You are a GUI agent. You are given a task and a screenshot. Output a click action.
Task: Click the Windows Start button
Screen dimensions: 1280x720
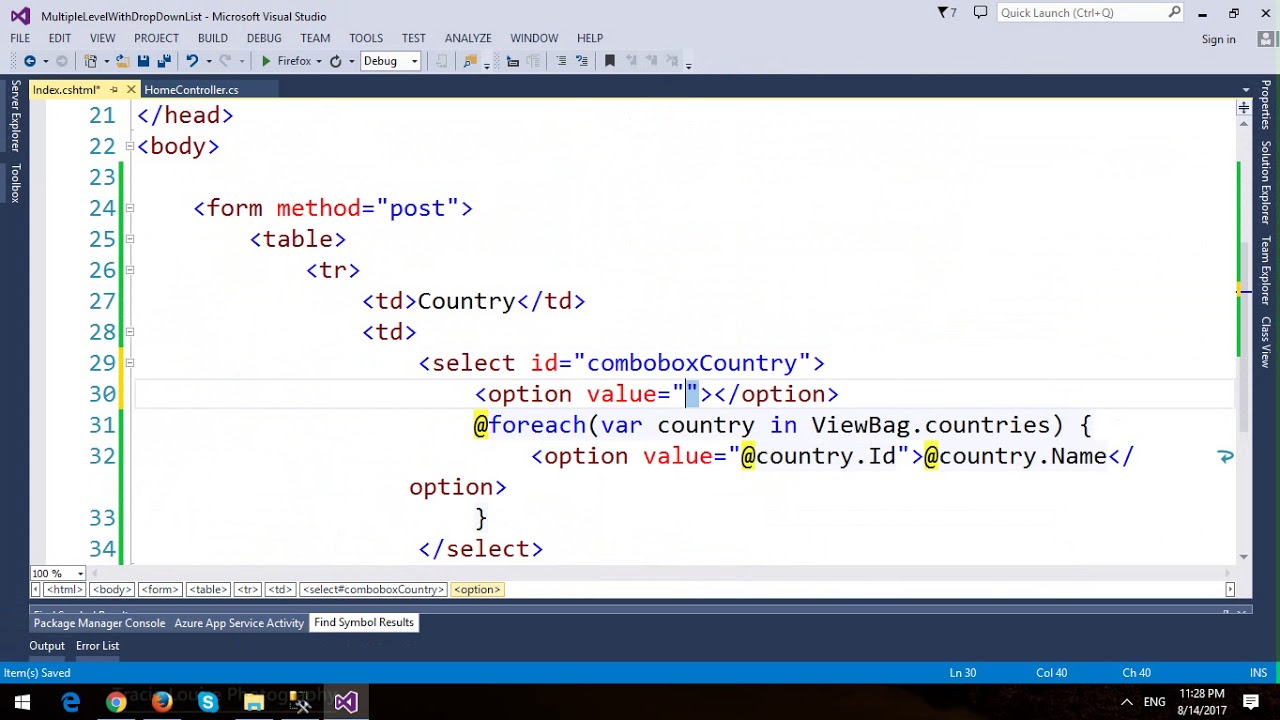22,702
